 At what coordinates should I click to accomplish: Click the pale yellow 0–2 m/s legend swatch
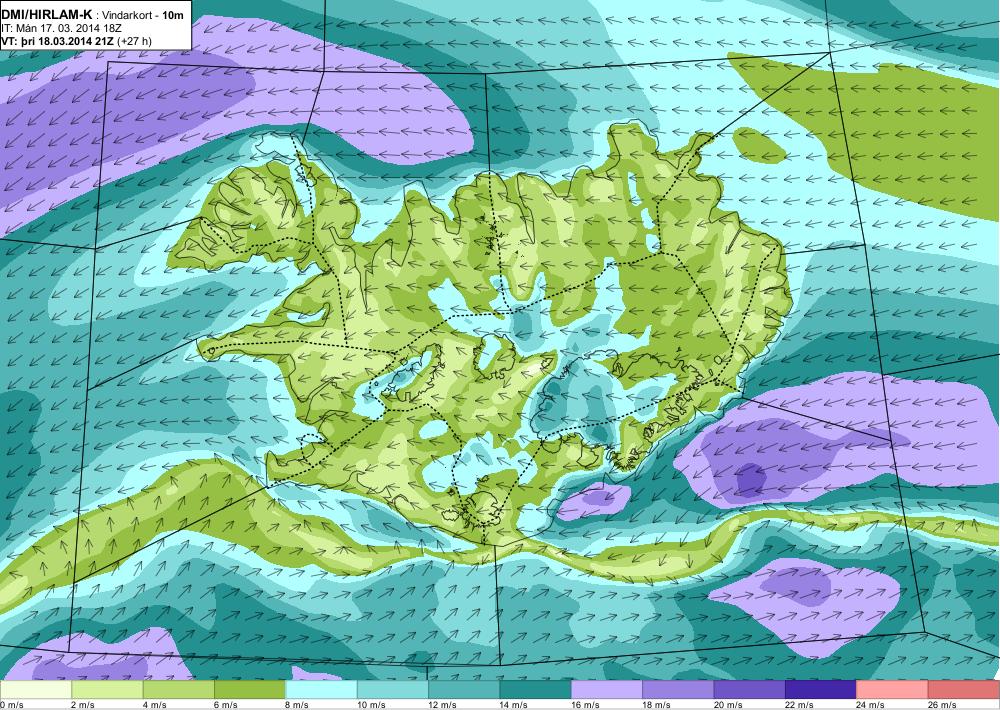click(x=36, y=689)
